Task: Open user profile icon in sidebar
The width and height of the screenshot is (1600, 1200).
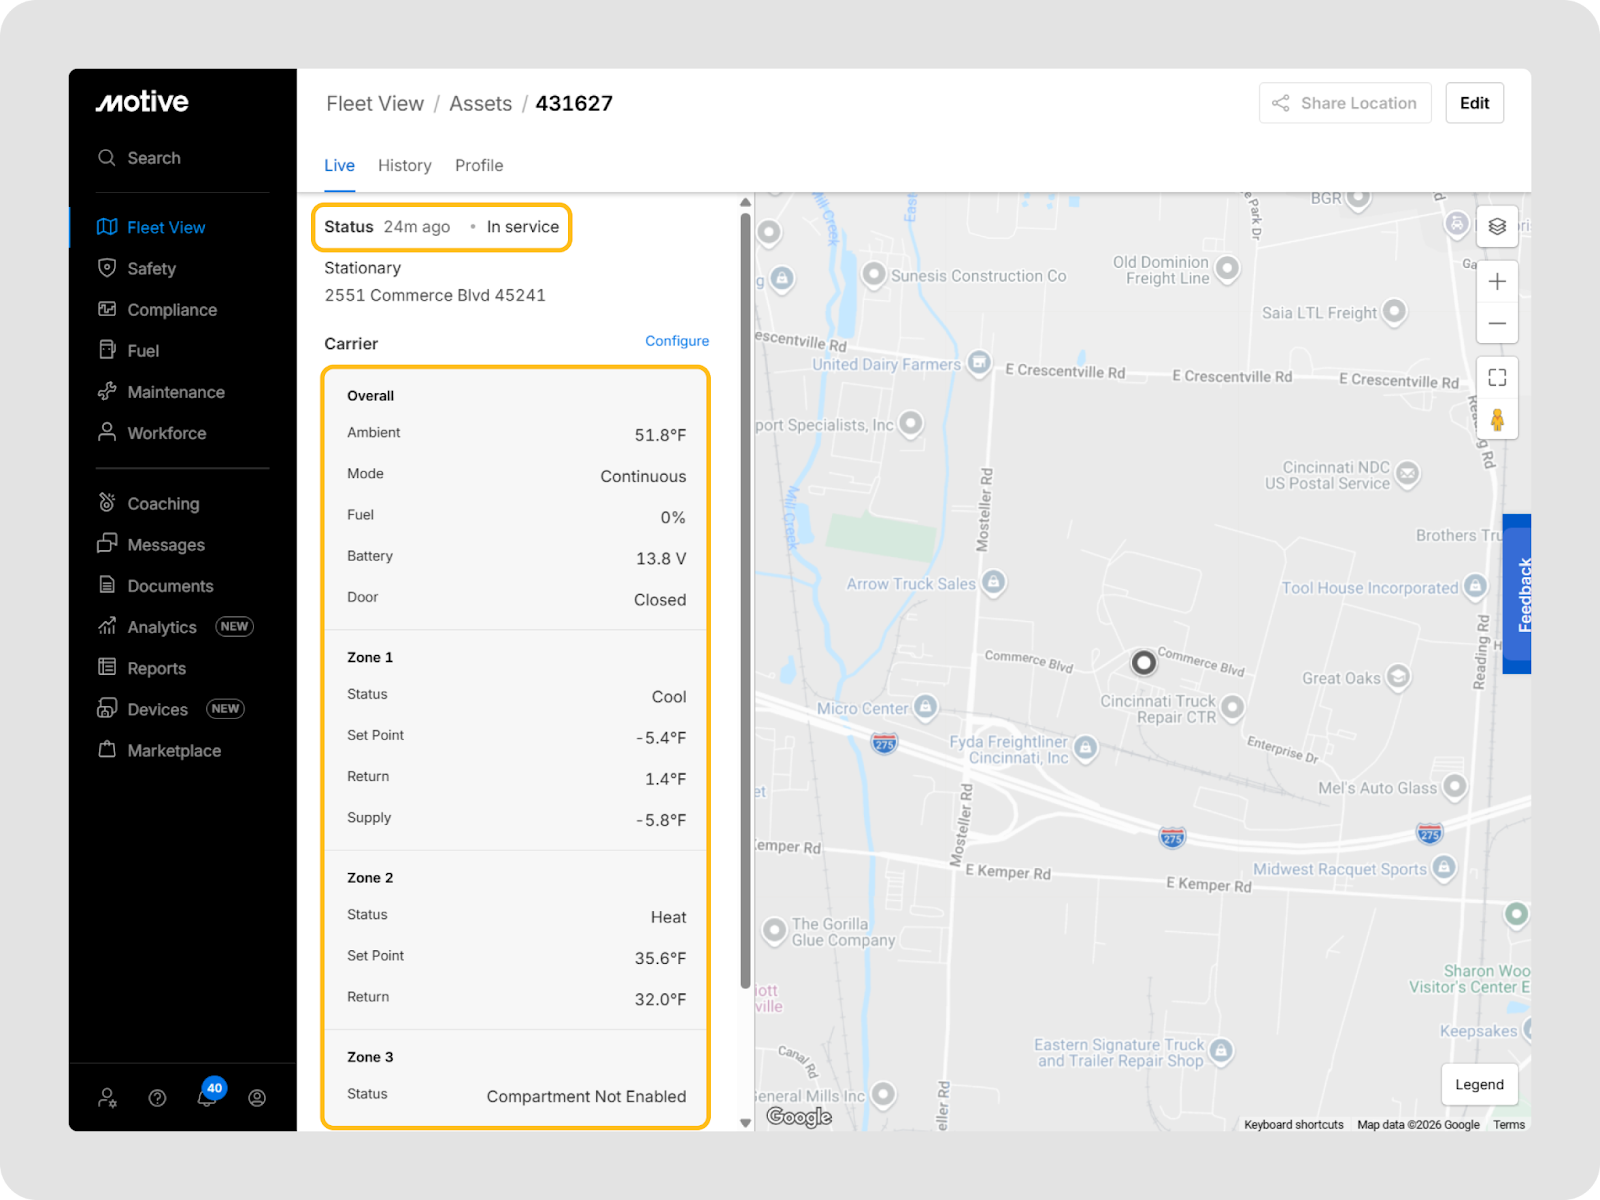Action: tap(257, 1098)
